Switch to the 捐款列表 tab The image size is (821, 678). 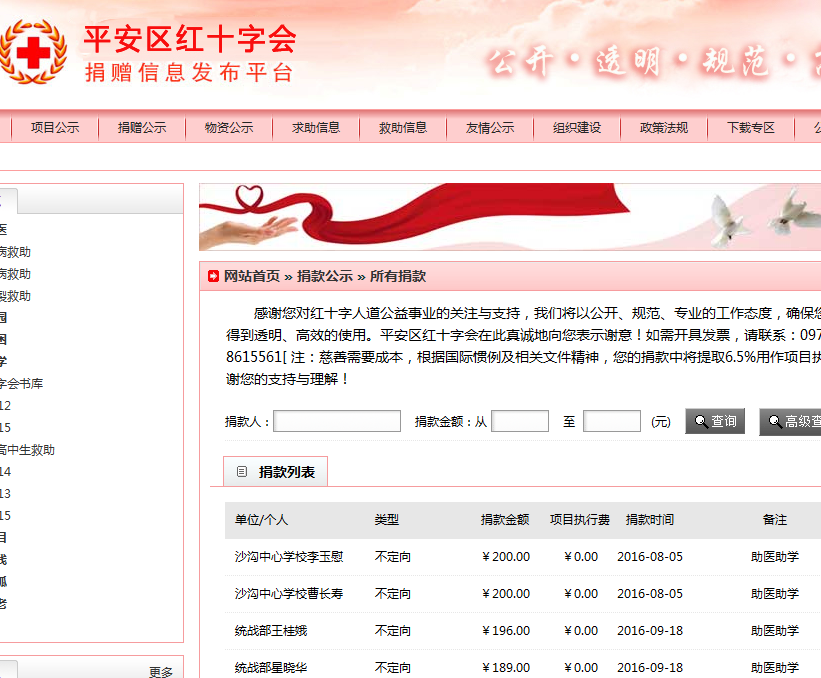(x=286, y=472)
